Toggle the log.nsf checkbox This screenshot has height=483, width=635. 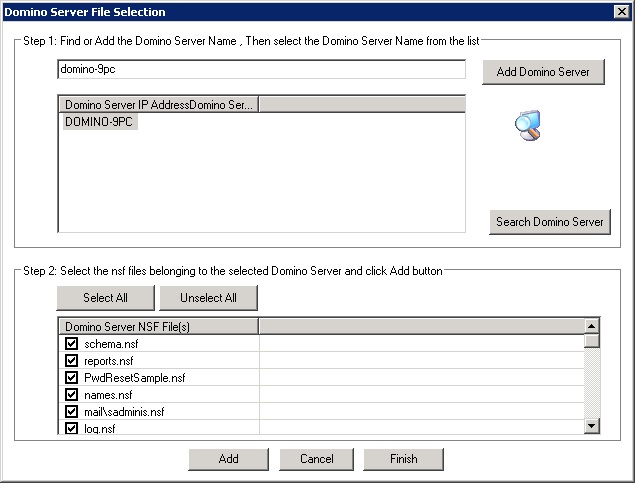71,428
